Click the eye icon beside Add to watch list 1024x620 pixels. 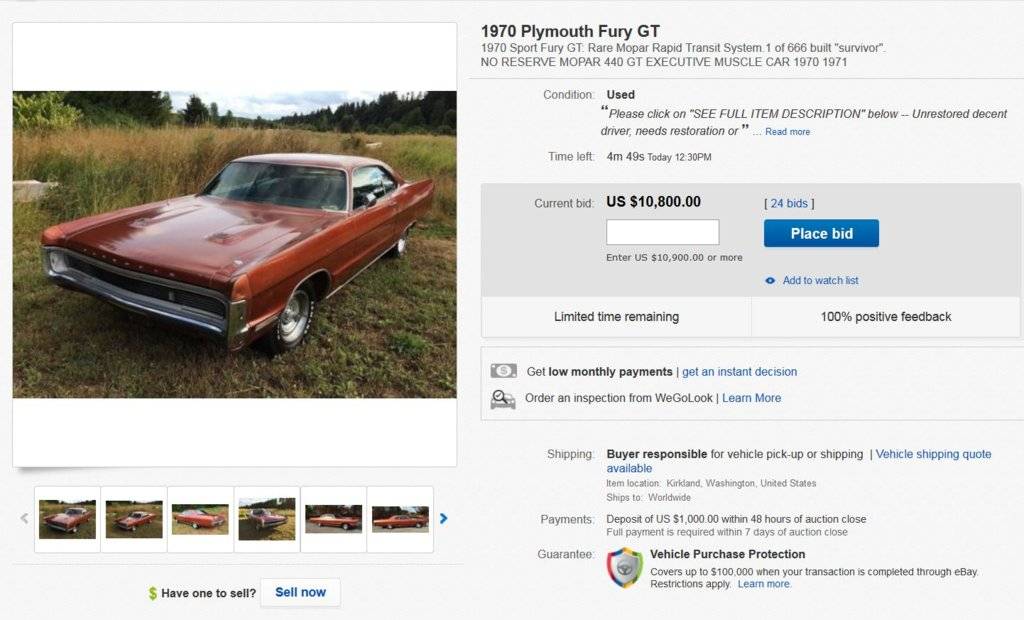click(x=770, y=281)
